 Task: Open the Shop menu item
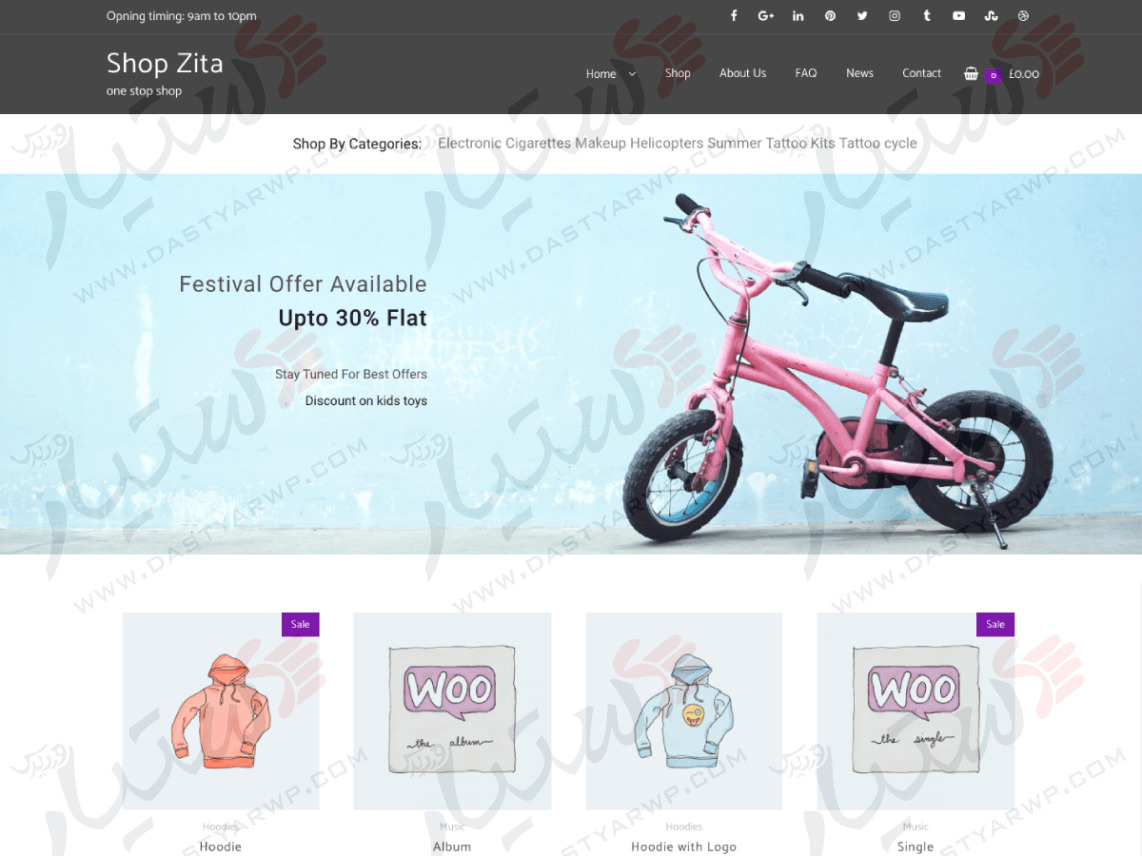[x=677, y=73]
